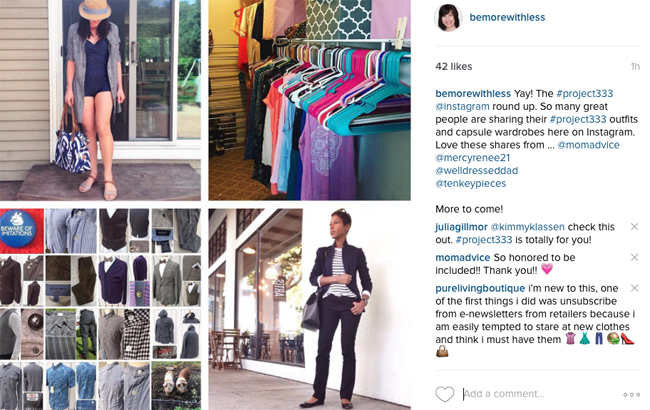The width and height of the screenshot is (650, 410).
Task: Click the @instagram mention in caption
Action: coord(462,107)
